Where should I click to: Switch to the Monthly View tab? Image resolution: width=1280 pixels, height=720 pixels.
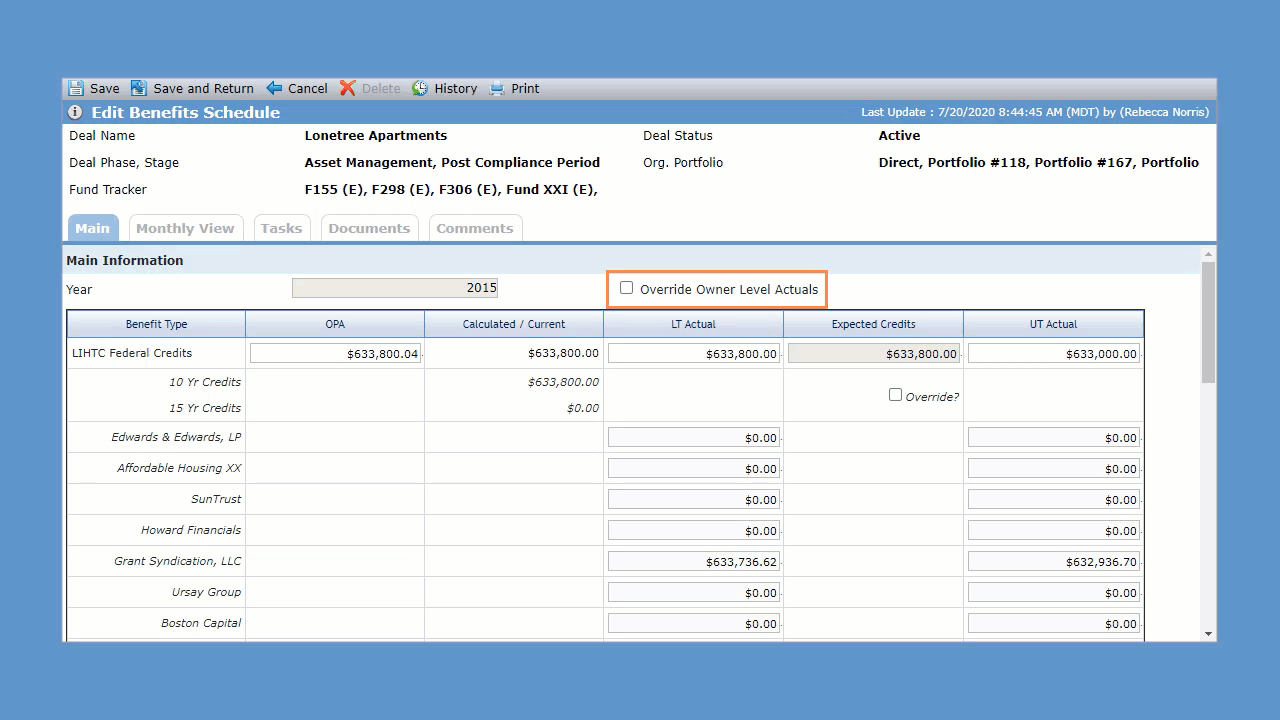pos(185,228)
